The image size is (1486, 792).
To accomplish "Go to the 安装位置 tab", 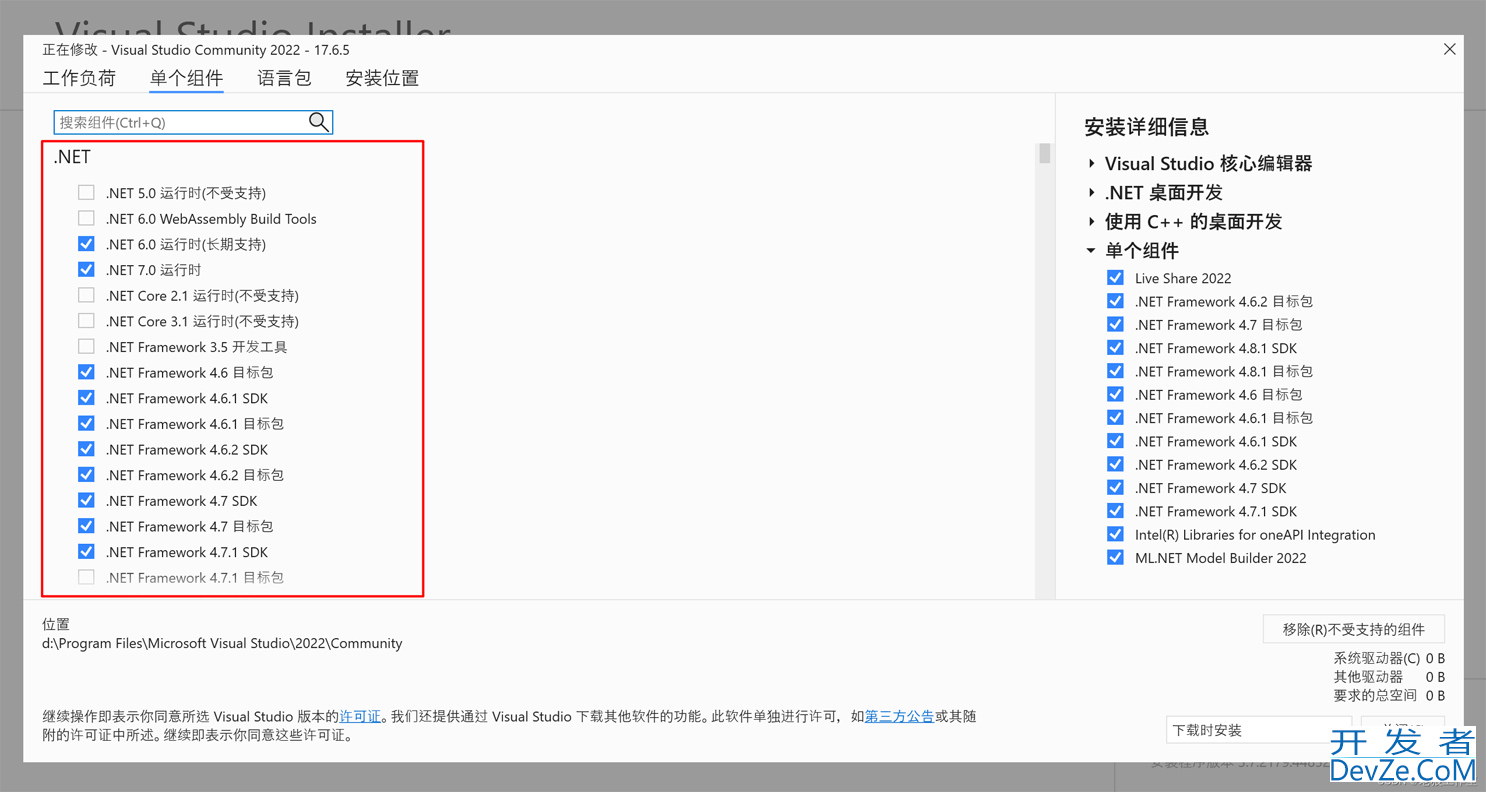I will pyautogui.click(x=382, y=78).
